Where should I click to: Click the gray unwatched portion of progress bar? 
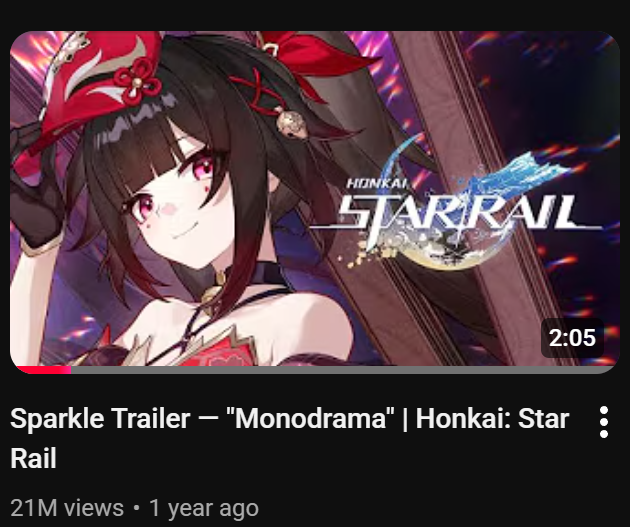click(x=342, y=370)
